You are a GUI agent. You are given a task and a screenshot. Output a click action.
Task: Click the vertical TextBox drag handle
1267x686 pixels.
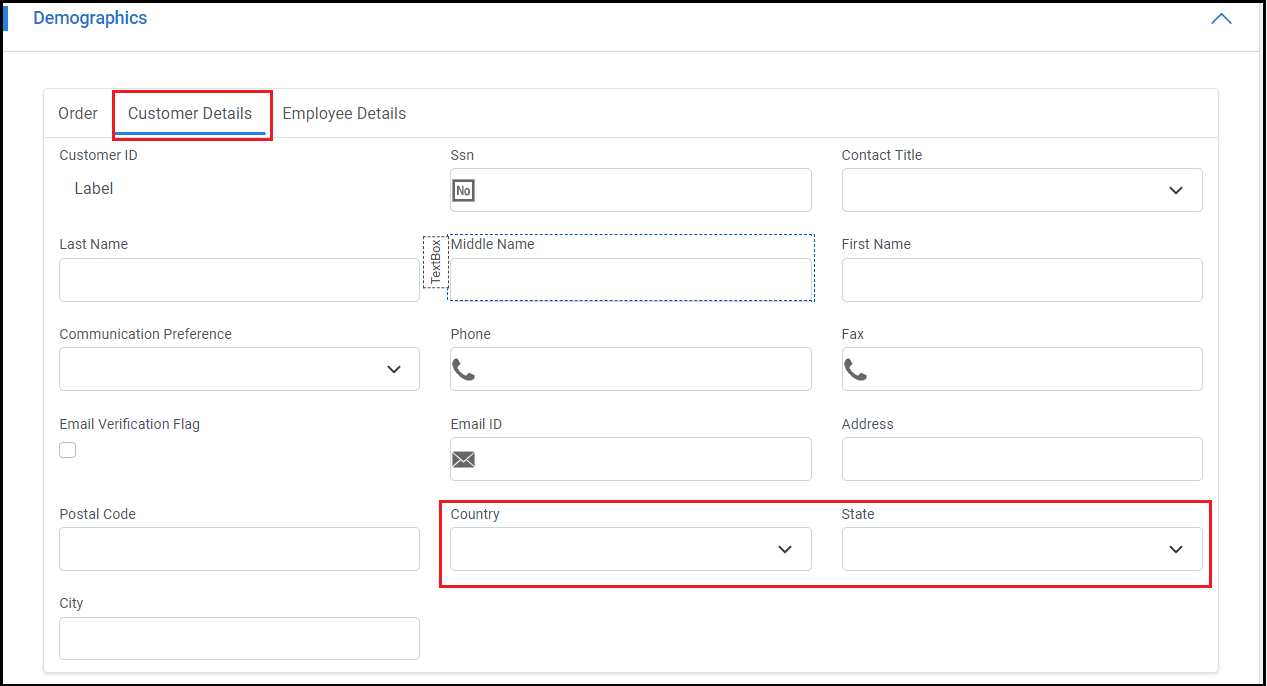[435, 262]
